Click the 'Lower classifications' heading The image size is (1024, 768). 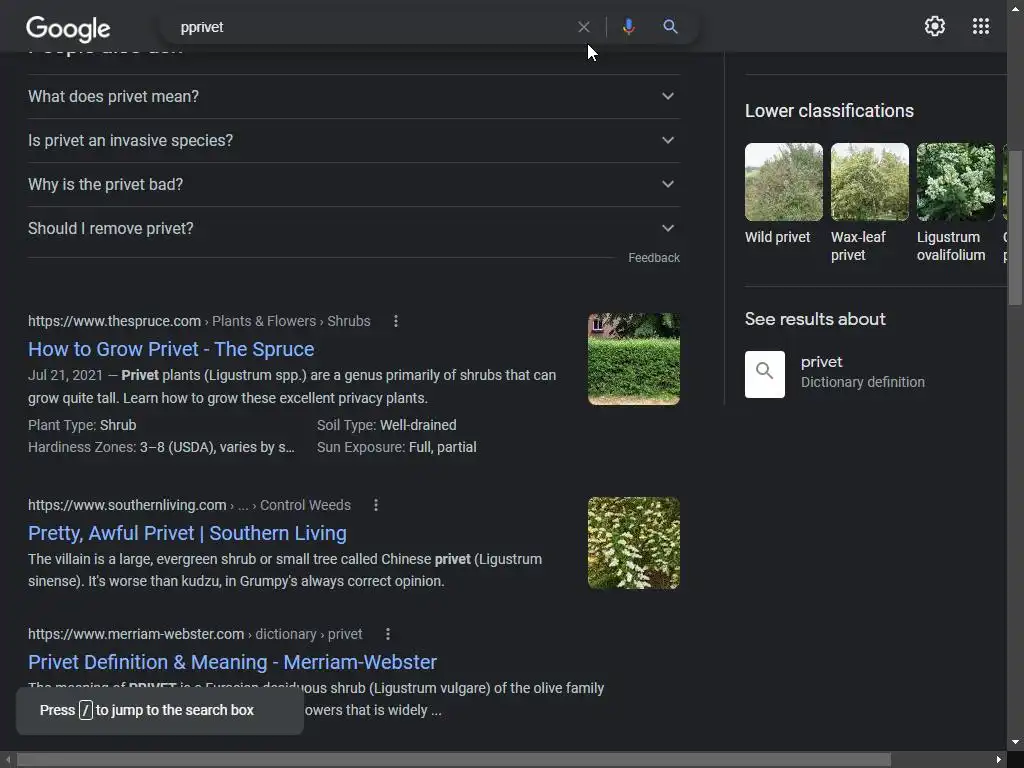[829, 111]
